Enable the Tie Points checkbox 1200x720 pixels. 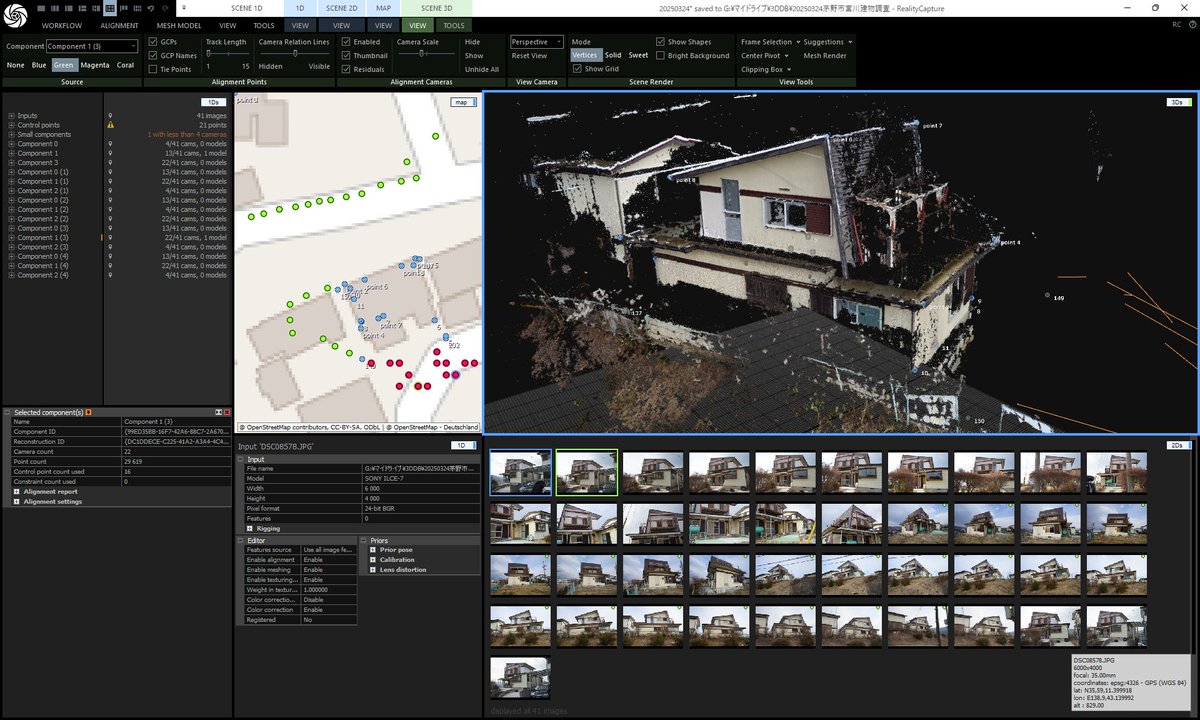click(153, 70)
